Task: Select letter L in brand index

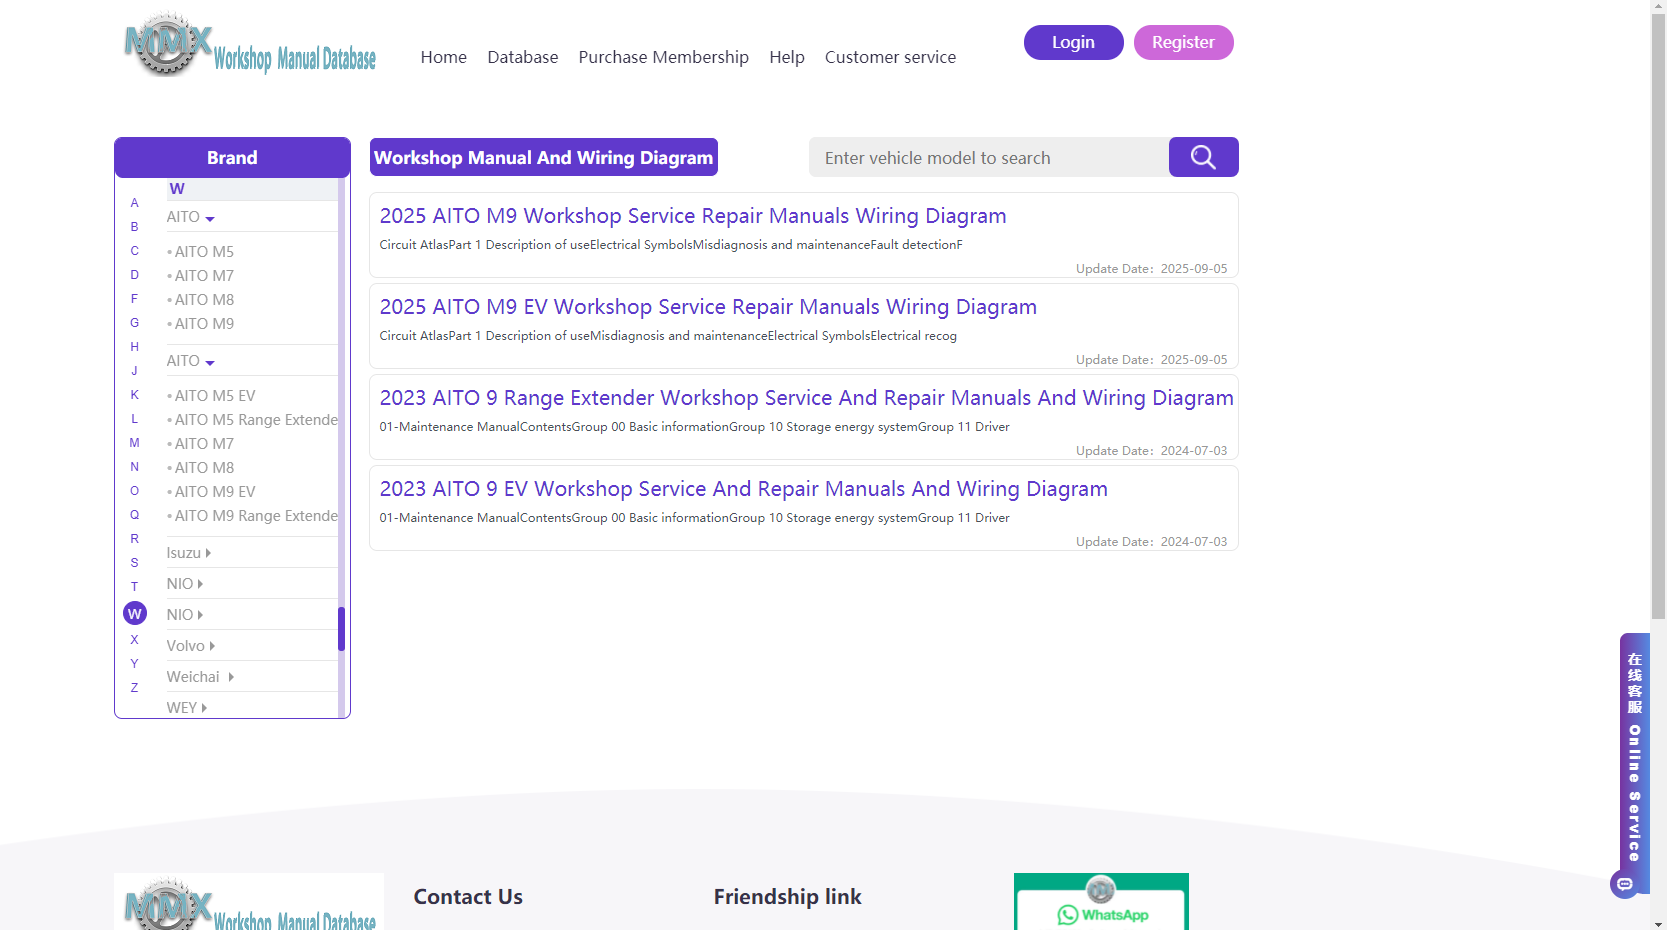Action: point(135,419)
